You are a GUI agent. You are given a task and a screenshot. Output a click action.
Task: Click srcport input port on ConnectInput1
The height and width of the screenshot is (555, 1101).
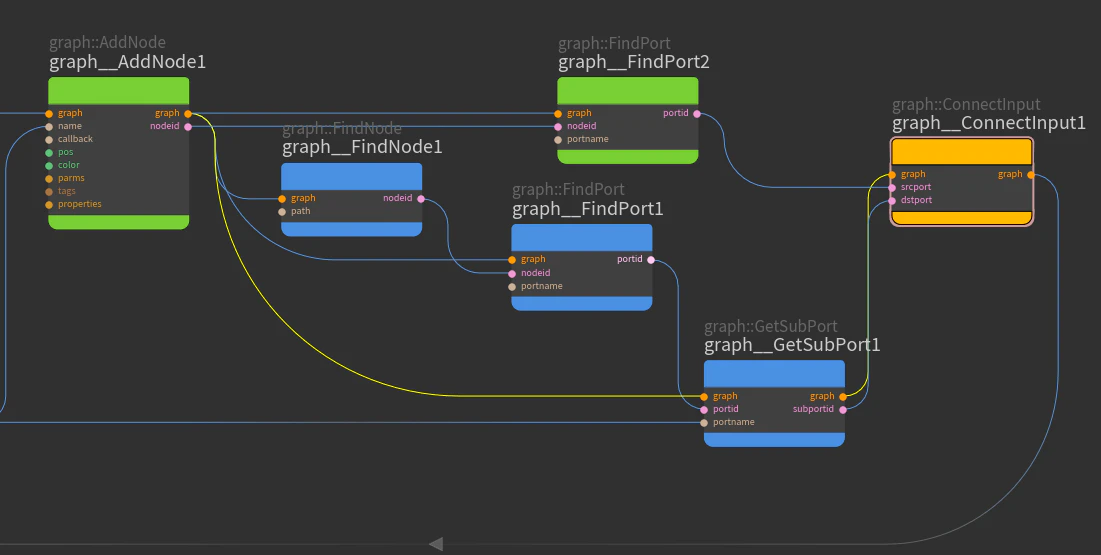click(892, 188)
